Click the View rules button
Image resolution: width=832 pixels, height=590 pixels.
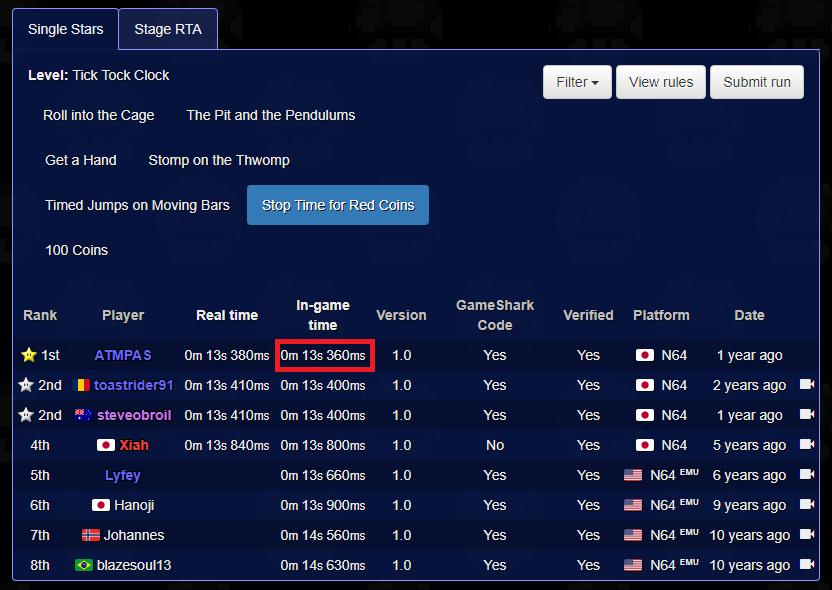pos(661,82)
